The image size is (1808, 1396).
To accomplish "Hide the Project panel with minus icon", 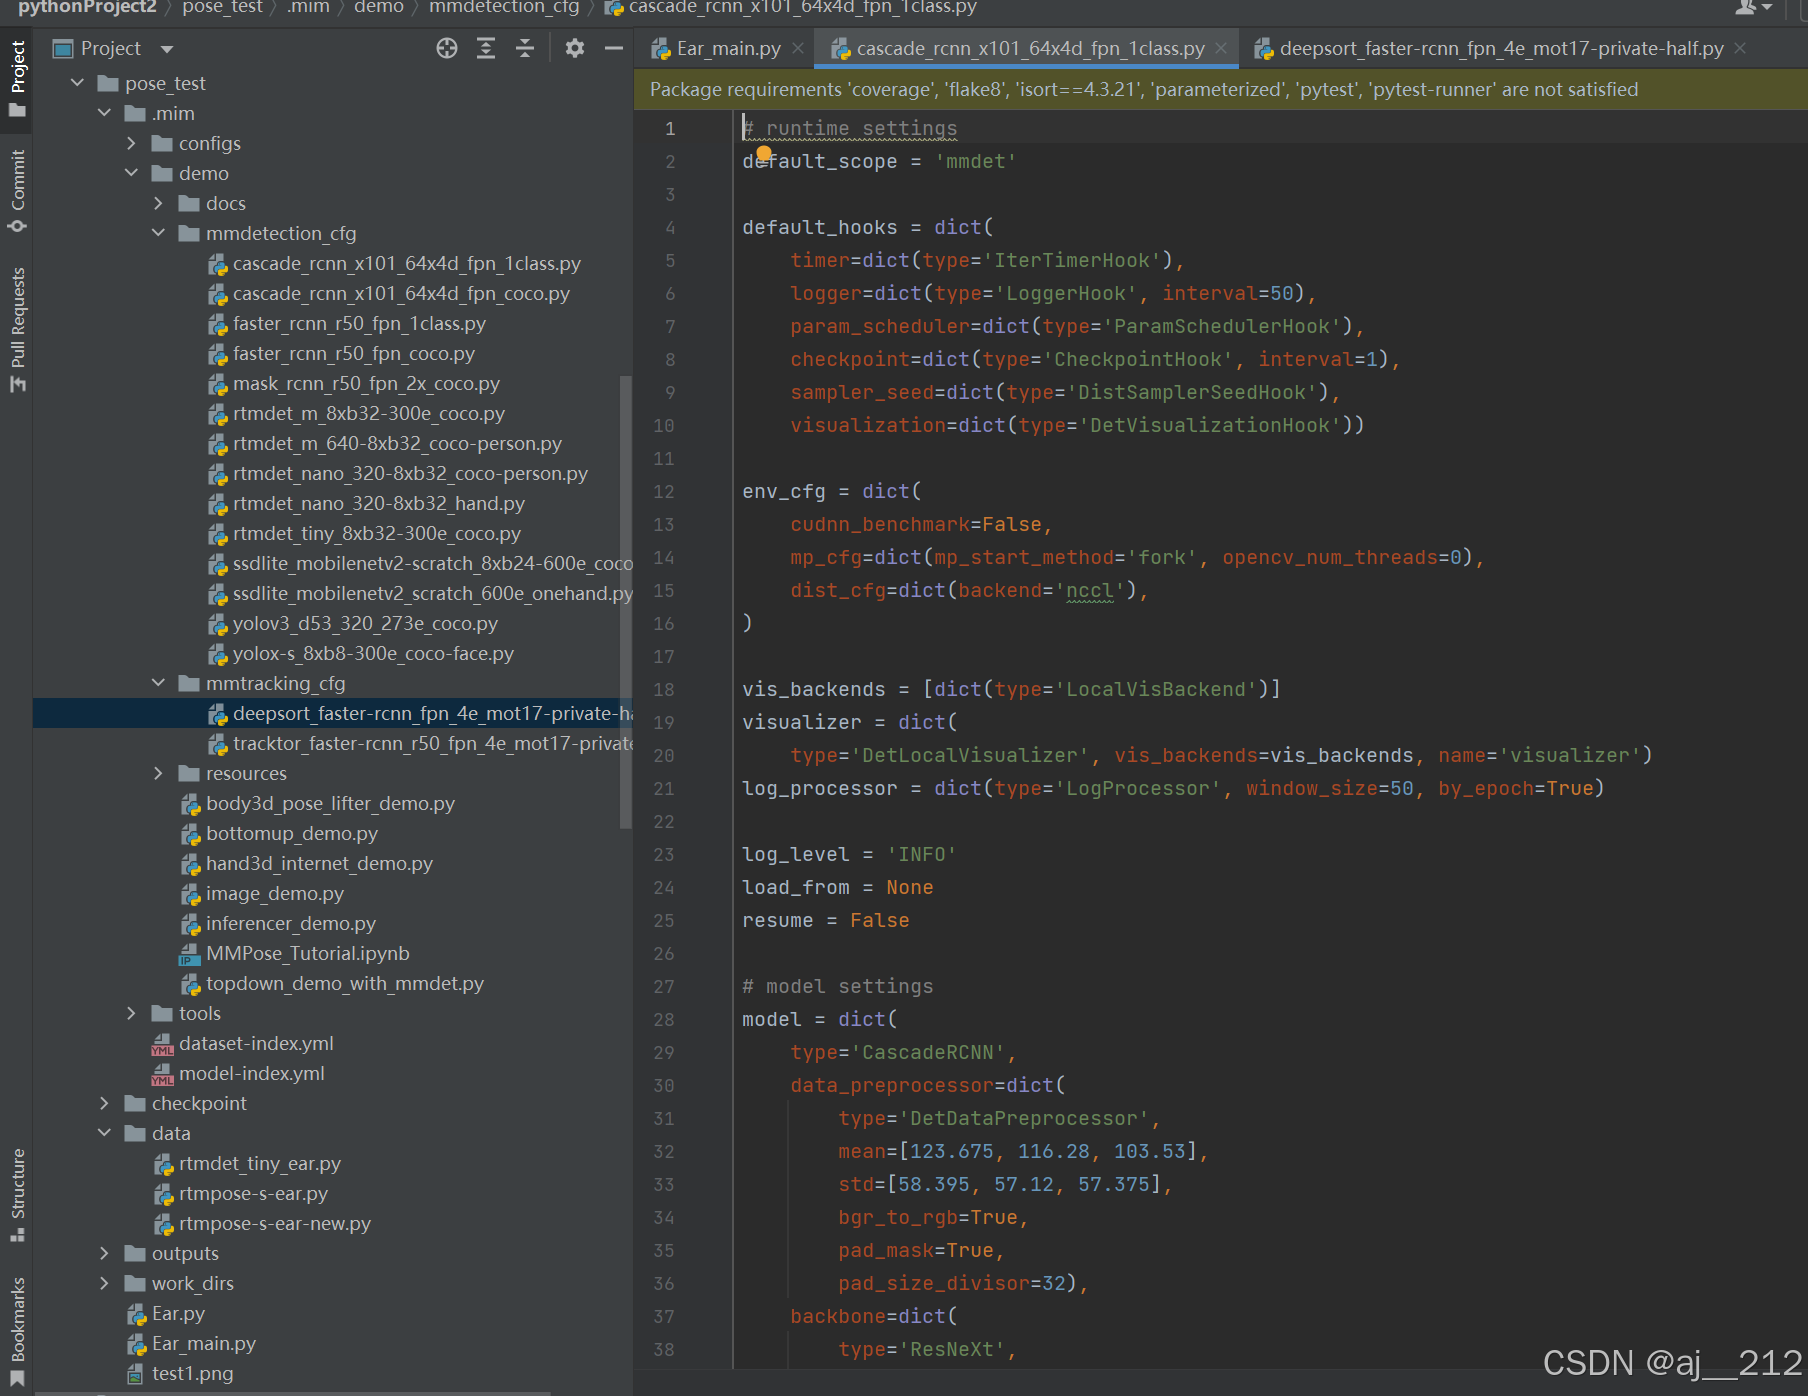I will (614, 48).
